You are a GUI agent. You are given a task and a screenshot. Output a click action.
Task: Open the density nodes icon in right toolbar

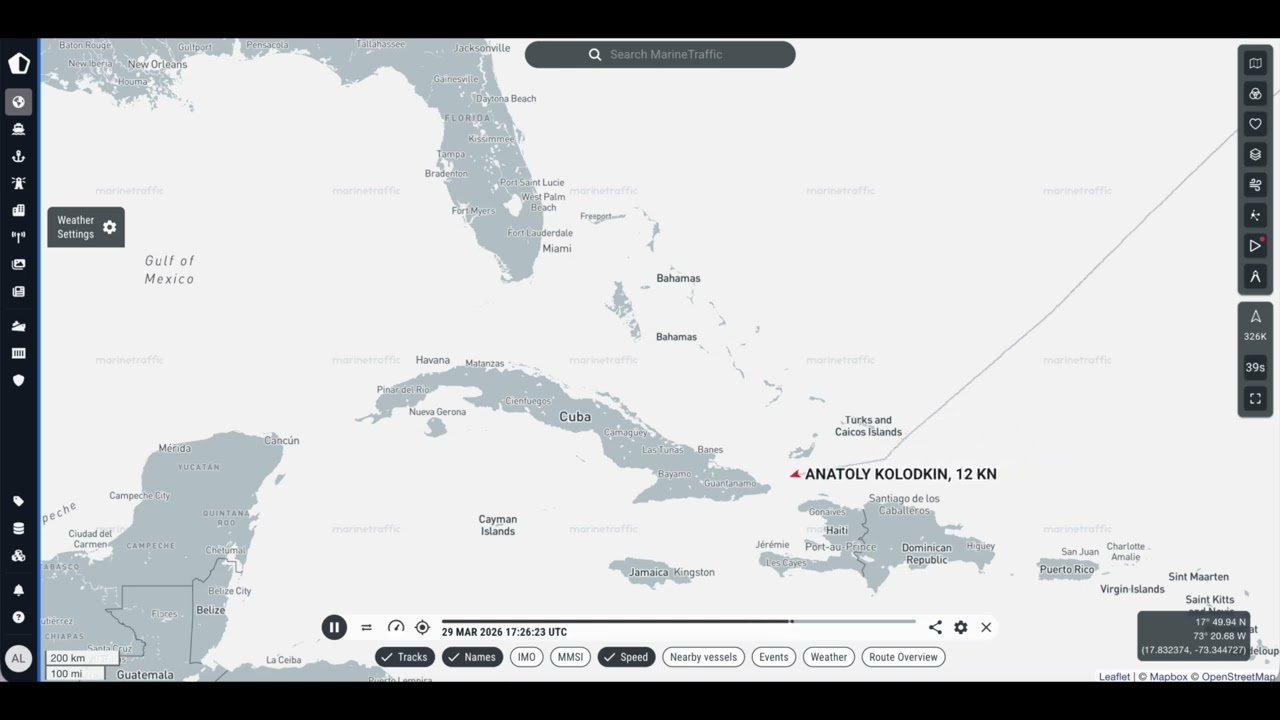1255,215
